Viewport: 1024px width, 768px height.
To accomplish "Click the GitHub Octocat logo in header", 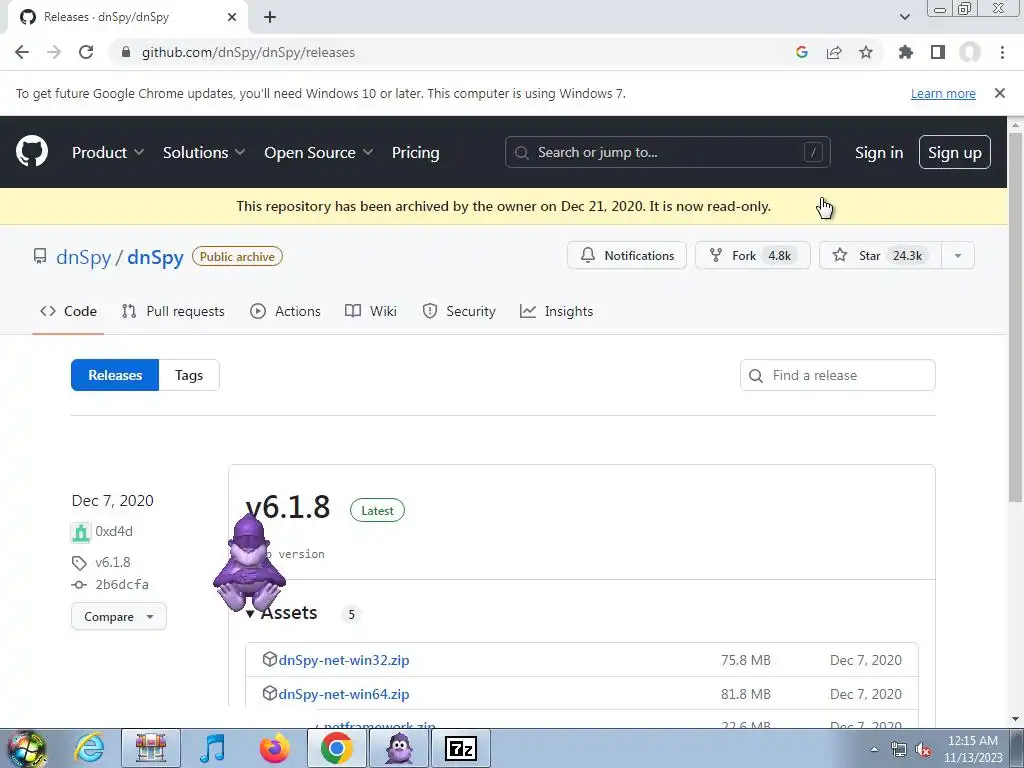I will [31, 152].
